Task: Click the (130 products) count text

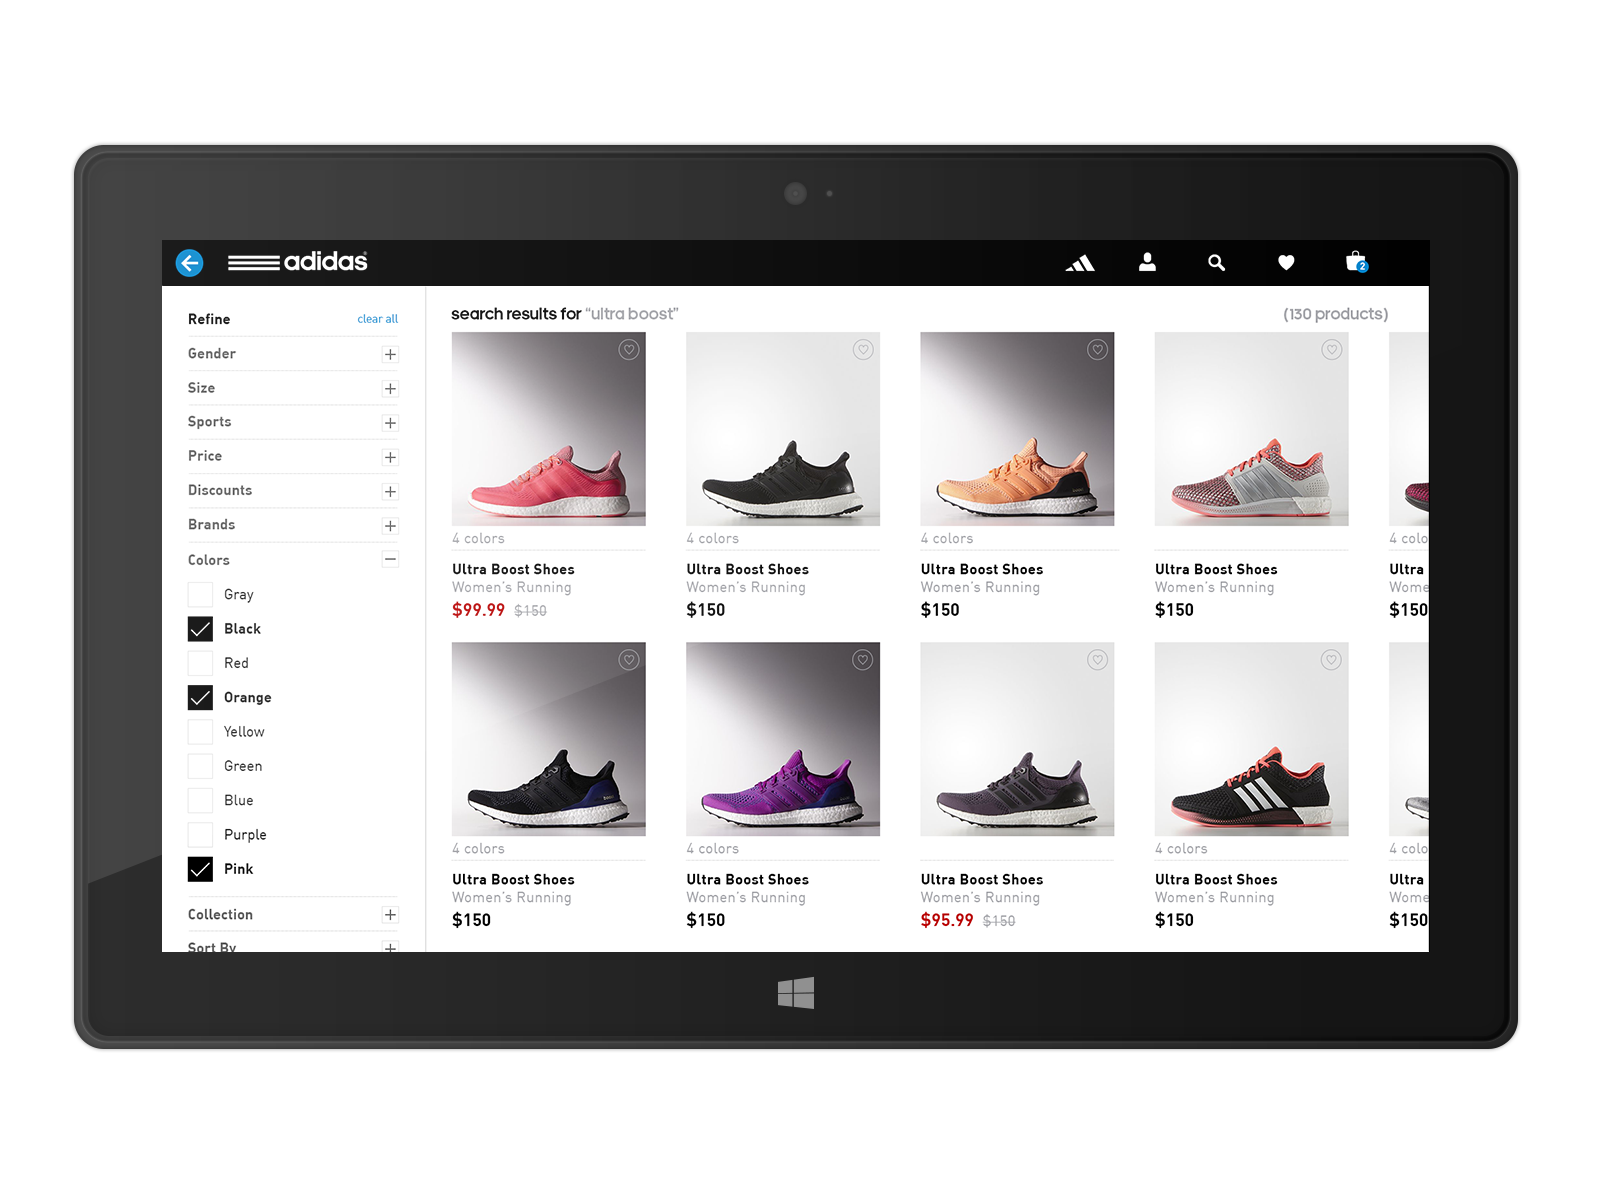Action: click(x=1335, y=314)
